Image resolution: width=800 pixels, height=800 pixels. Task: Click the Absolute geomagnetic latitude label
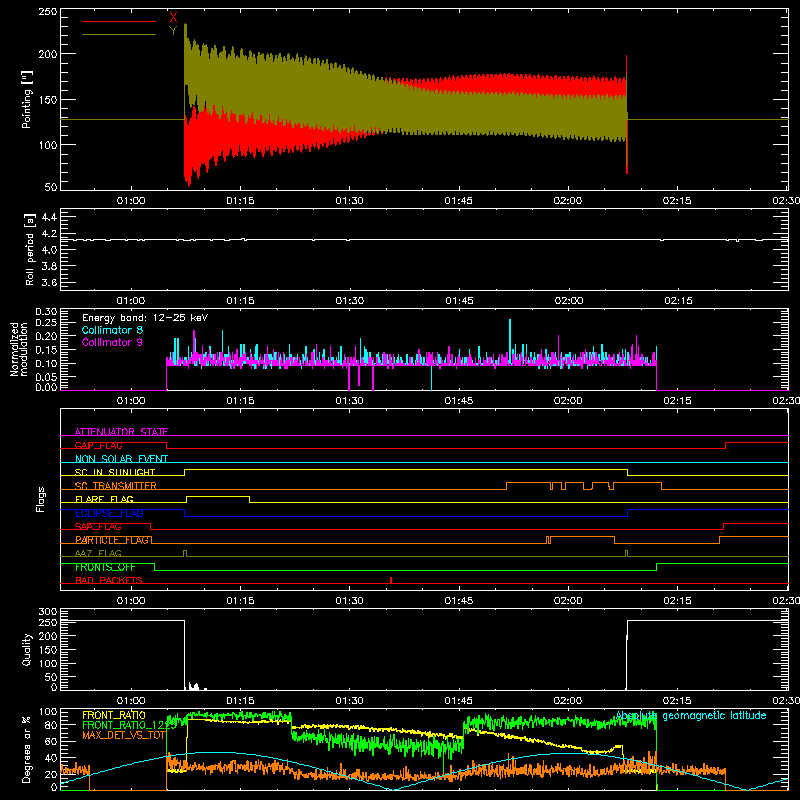point(691,715)
